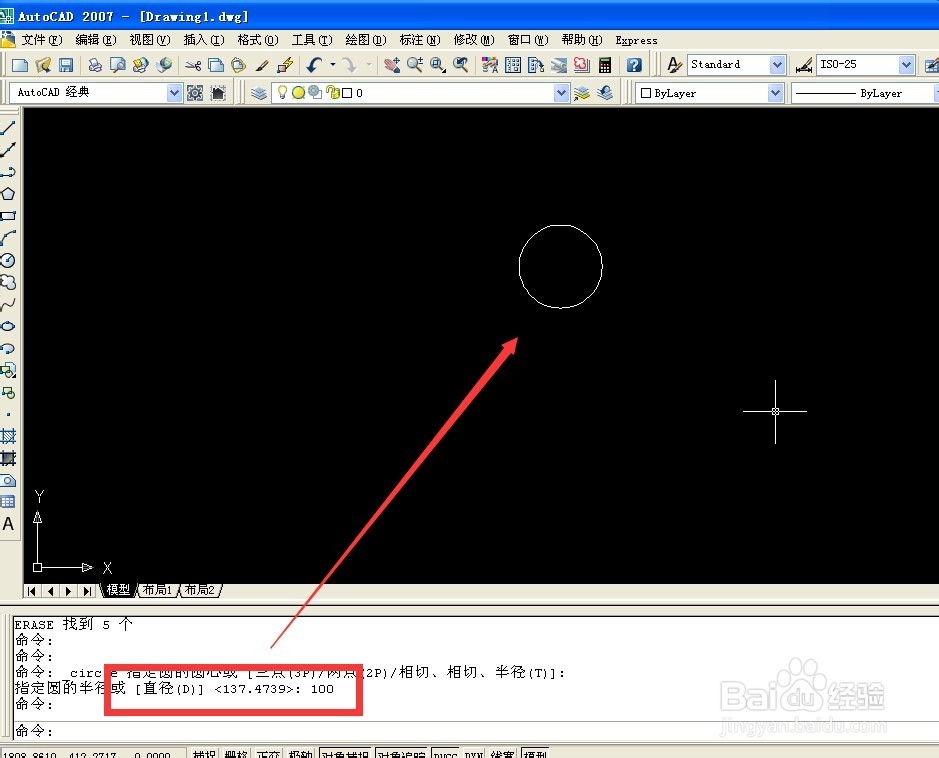Expand the layer list dropdown

pyautogui.click(x=561, y=93)
